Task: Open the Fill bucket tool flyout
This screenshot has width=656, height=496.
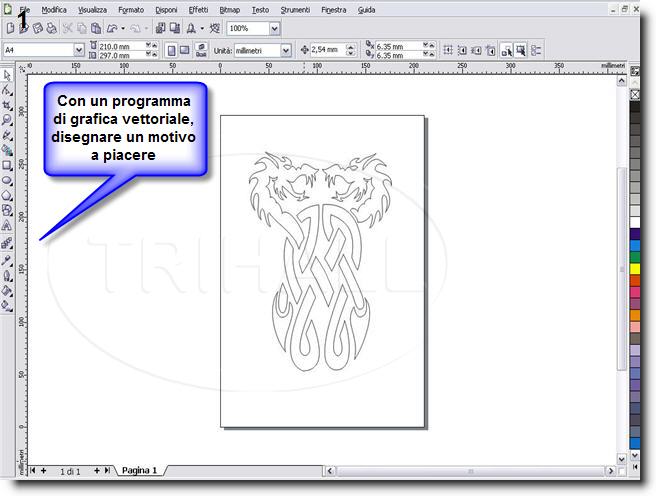Action: coord(7,291)
